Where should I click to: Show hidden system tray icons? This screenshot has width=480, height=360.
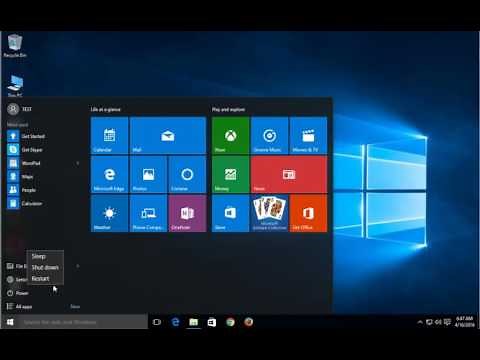pyautogui.click(x=420, y=322)
